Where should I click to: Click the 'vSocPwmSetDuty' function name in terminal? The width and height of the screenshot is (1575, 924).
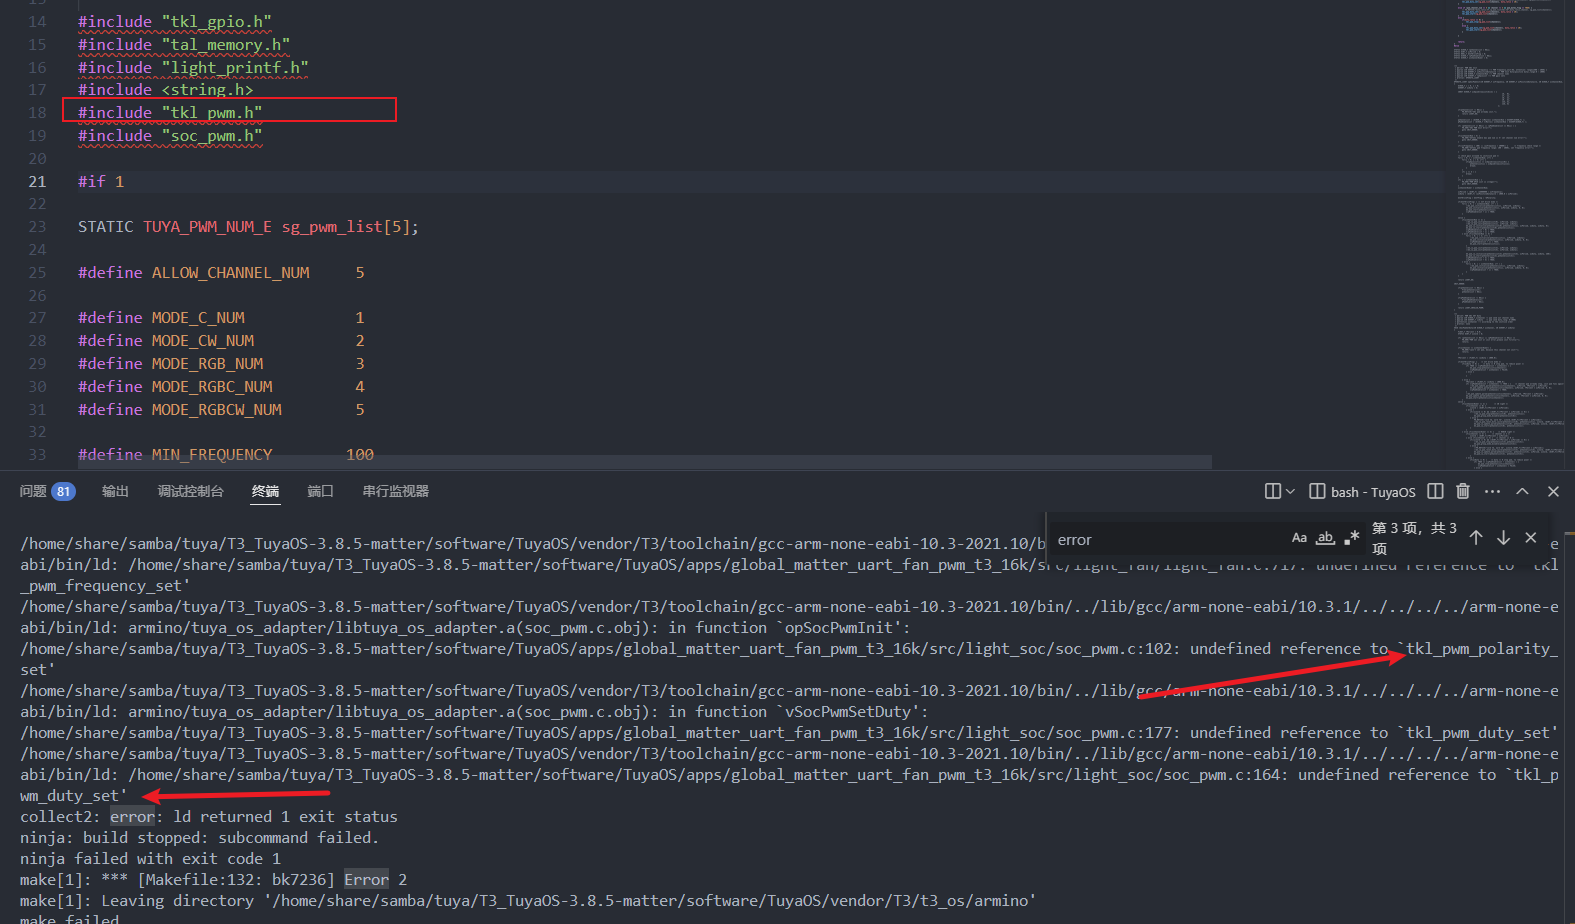tap(848, 712)
